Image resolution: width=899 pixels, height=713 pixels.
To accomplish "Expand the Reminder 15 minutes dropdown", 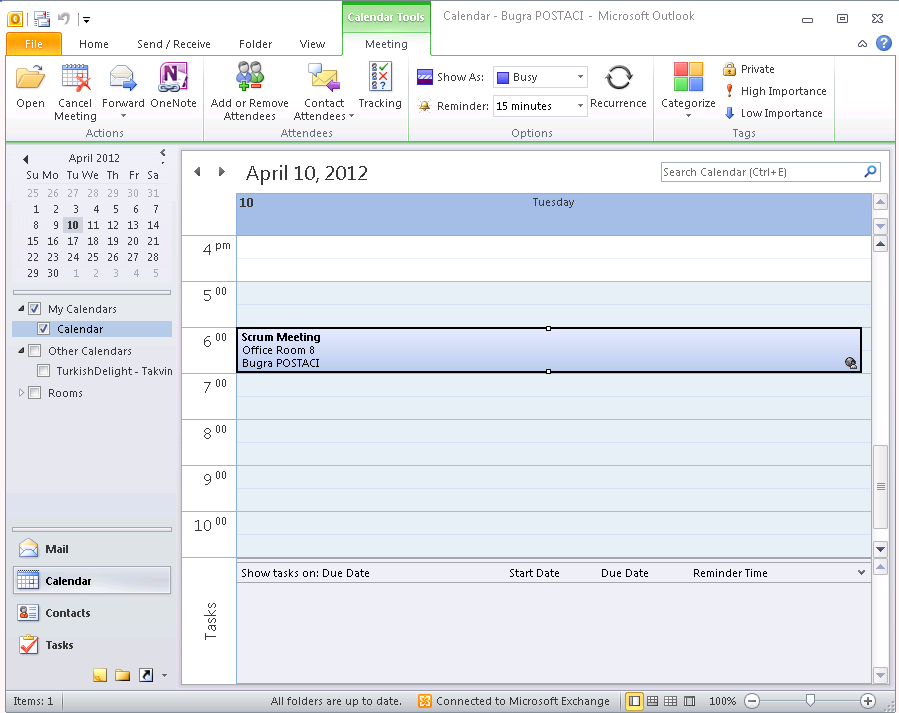I will pos(580,106).
